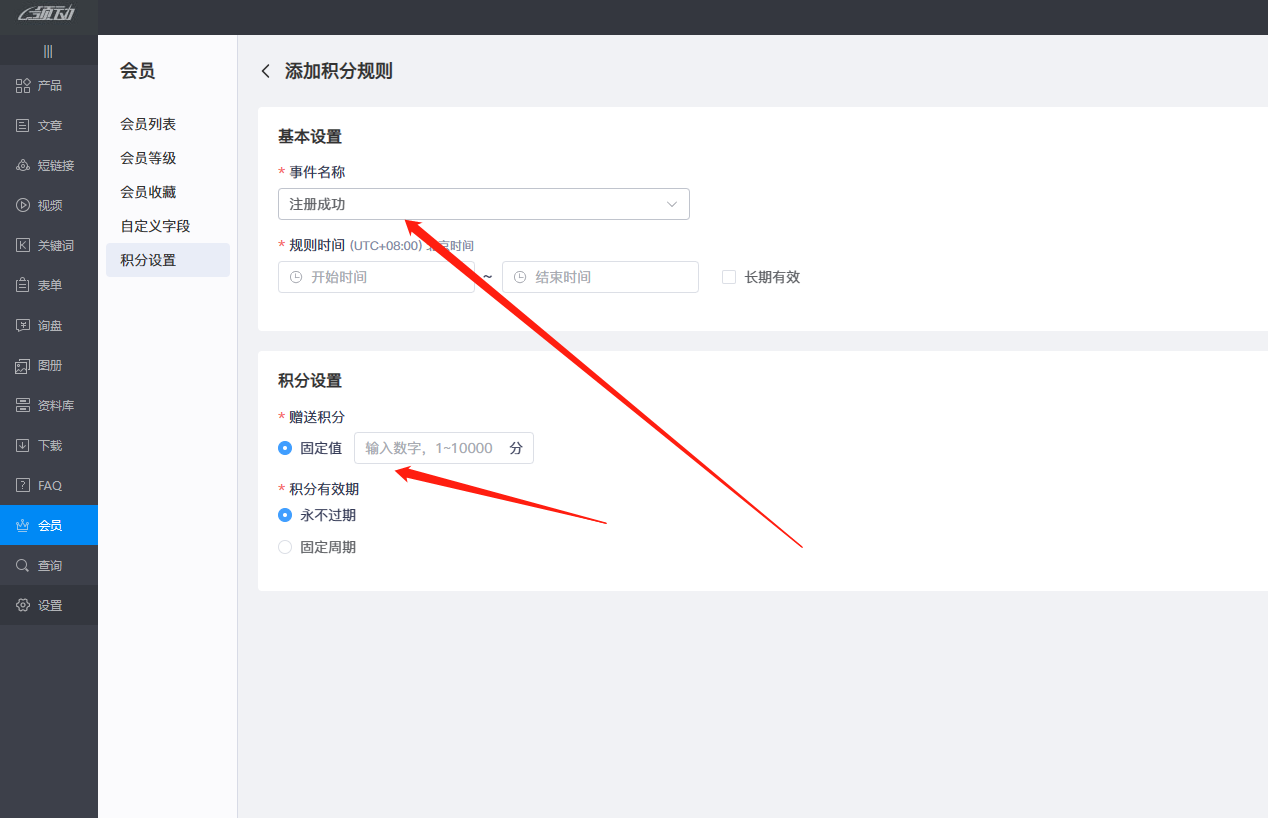Image resolution: width=1268 pixels, height=818 pixels.
Task: Choose the 永不过期 radio option
Action: click(285, 515)
